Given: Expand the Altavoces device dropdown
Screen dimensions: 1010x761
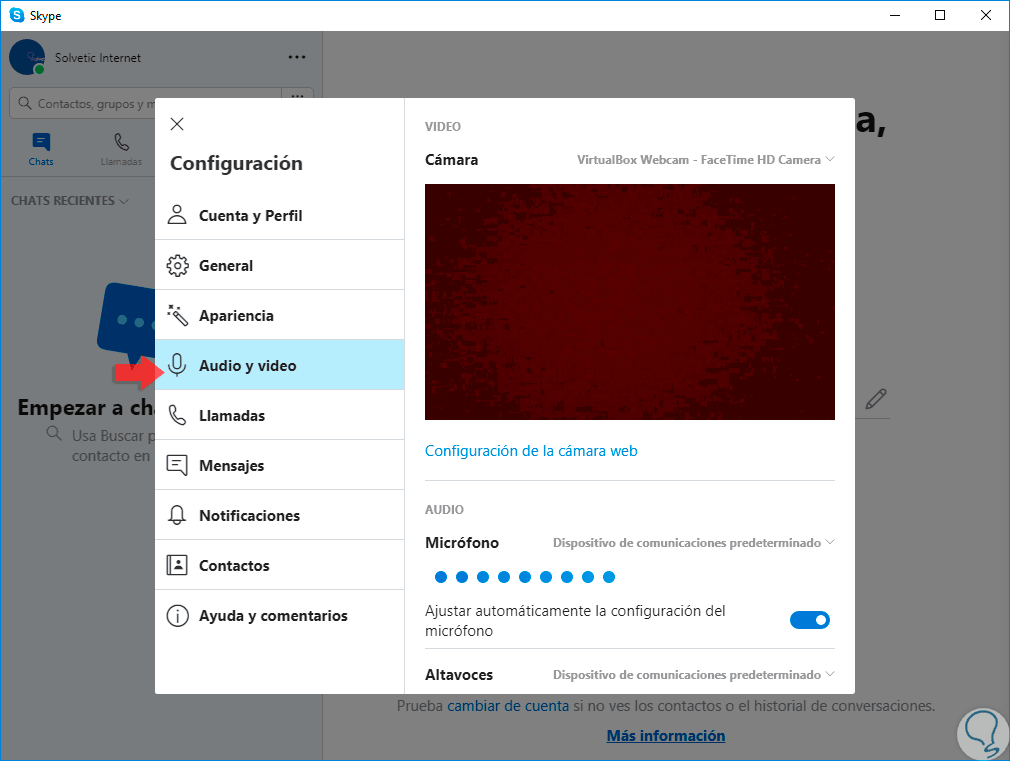Looking at the screenshot, I should pos(693,675).
